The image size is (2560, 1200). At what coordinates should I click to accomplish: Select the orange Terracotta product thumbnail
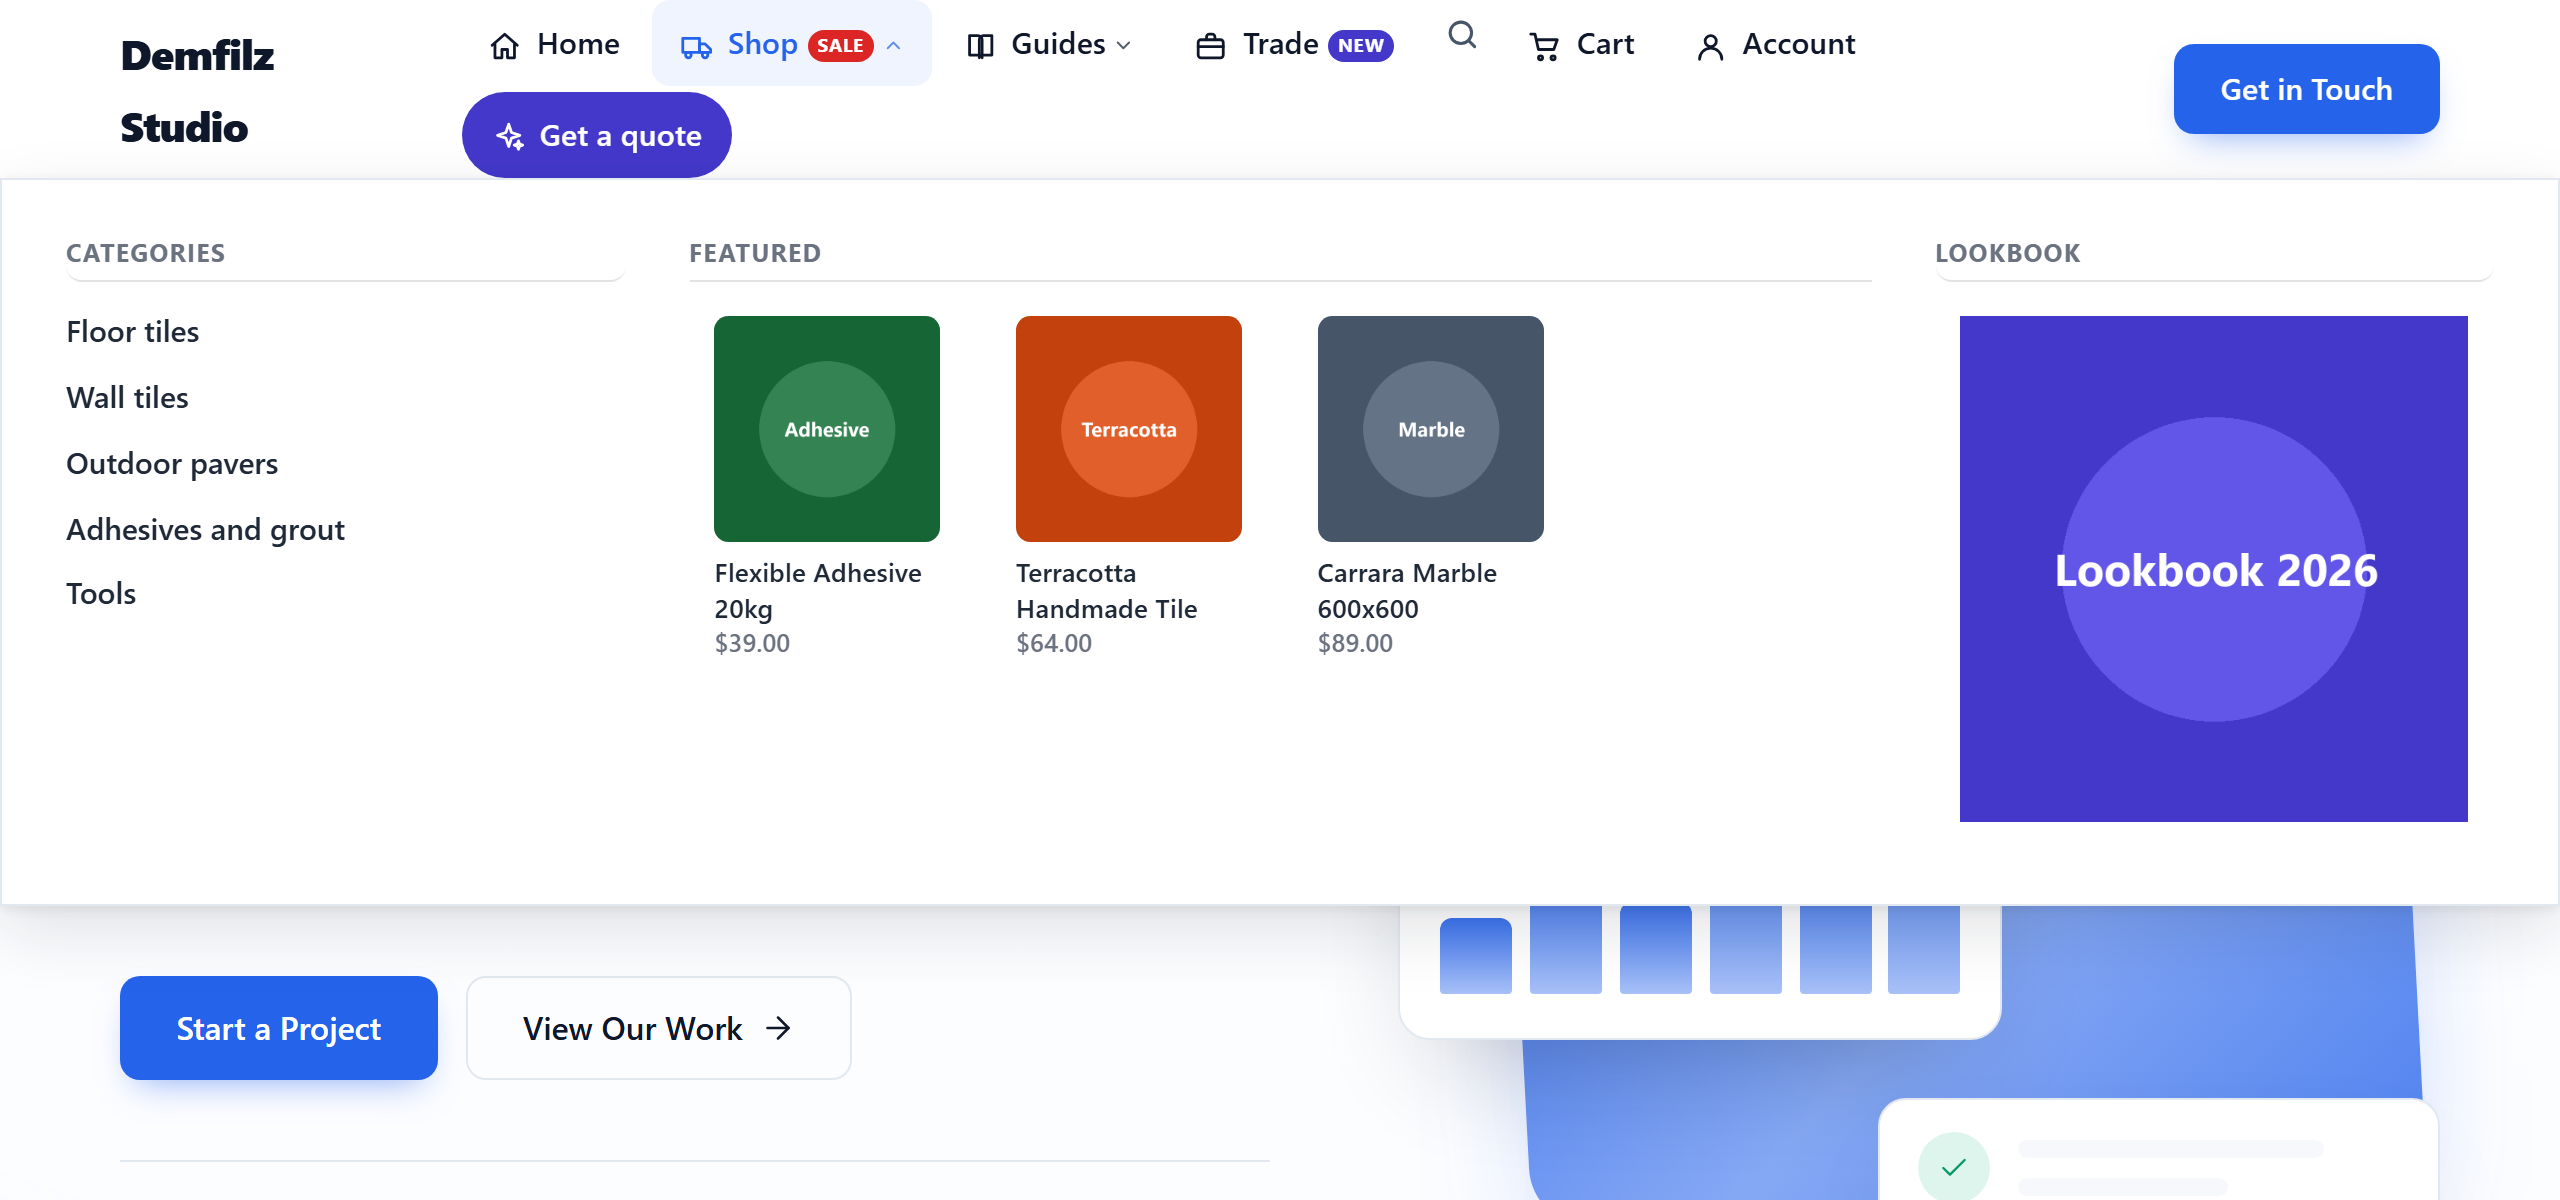coord(1129,429)
